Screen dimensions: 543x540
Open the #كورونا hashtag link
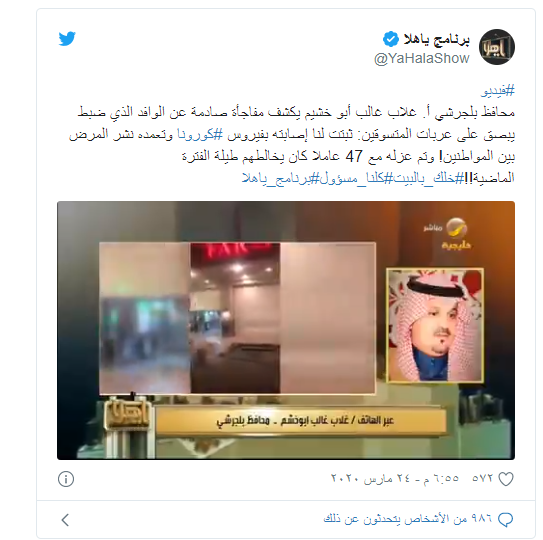[200, 134]
